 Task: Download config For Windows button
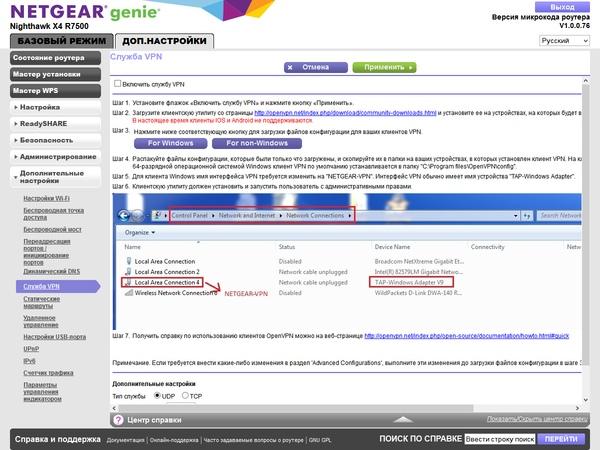171,143
